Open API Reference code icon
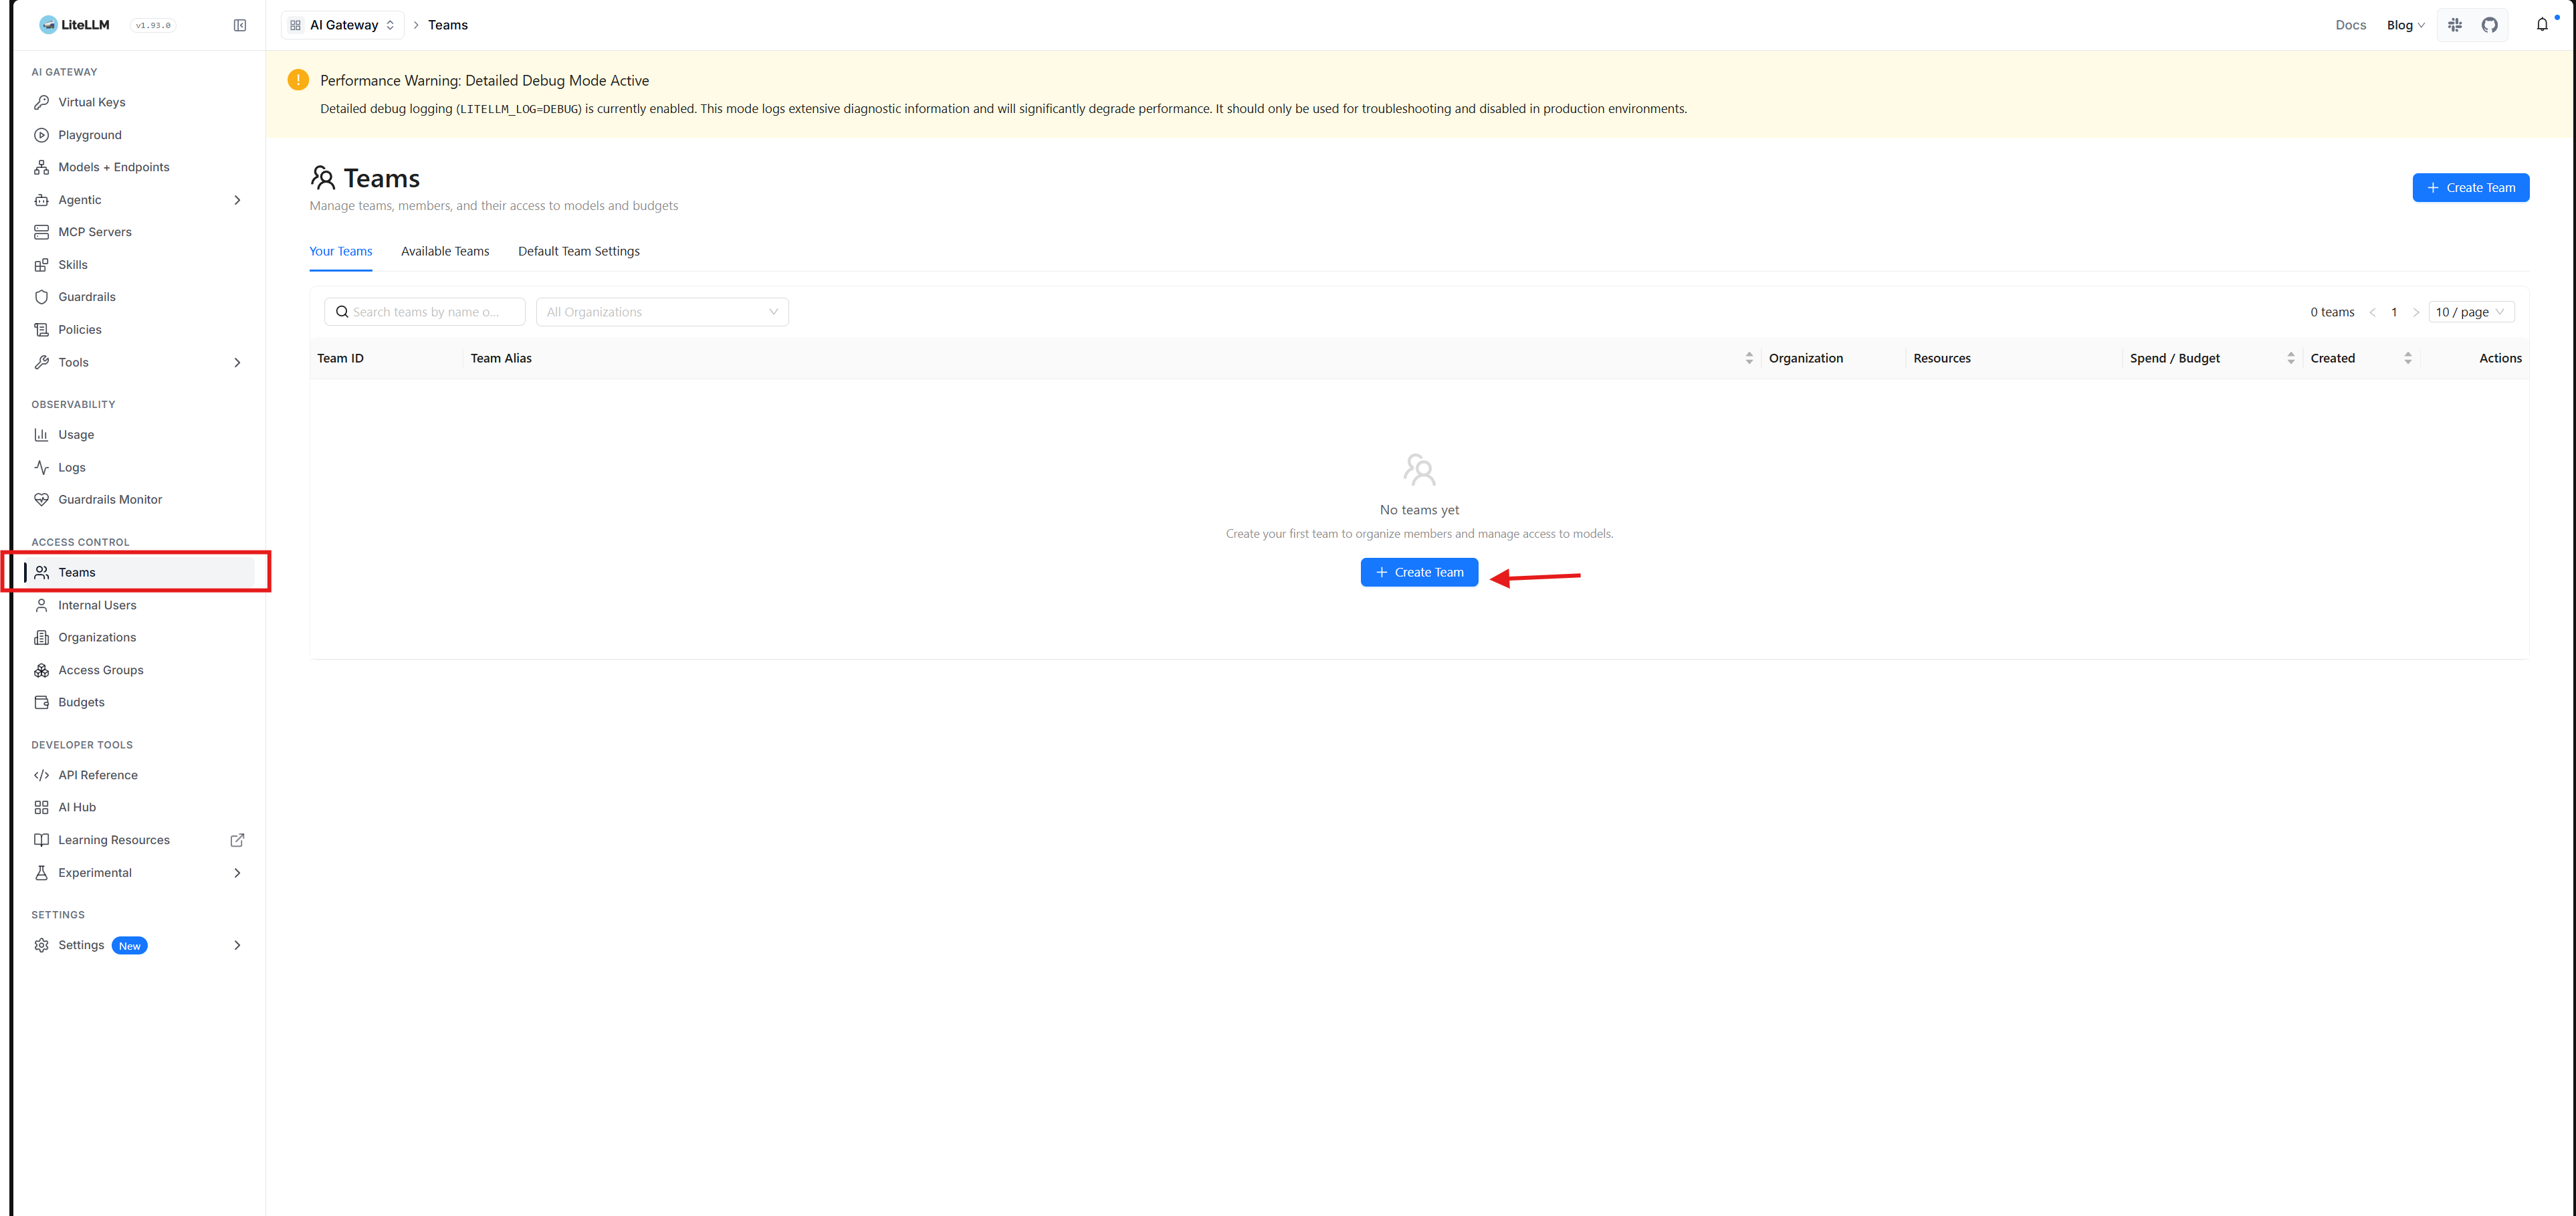 [41, 775]
